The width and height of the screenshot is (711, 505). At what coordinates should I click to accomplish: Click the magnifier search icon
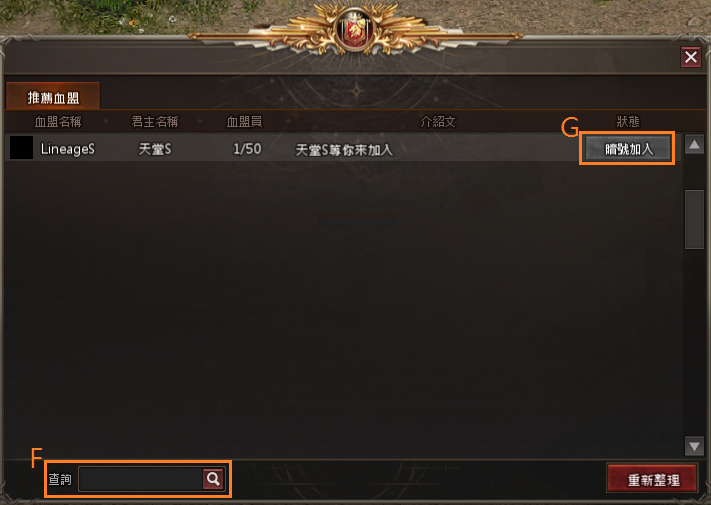(213, 479)
